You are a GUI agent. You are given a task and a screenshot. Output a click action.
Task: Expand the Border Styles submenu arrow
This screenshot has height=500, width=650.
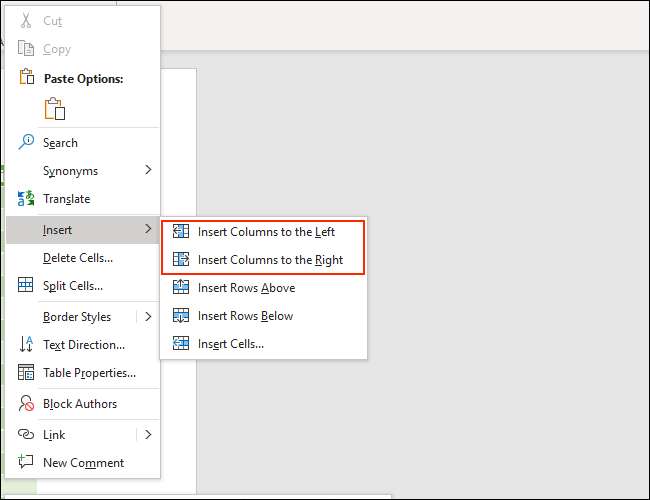pos(148,316)
